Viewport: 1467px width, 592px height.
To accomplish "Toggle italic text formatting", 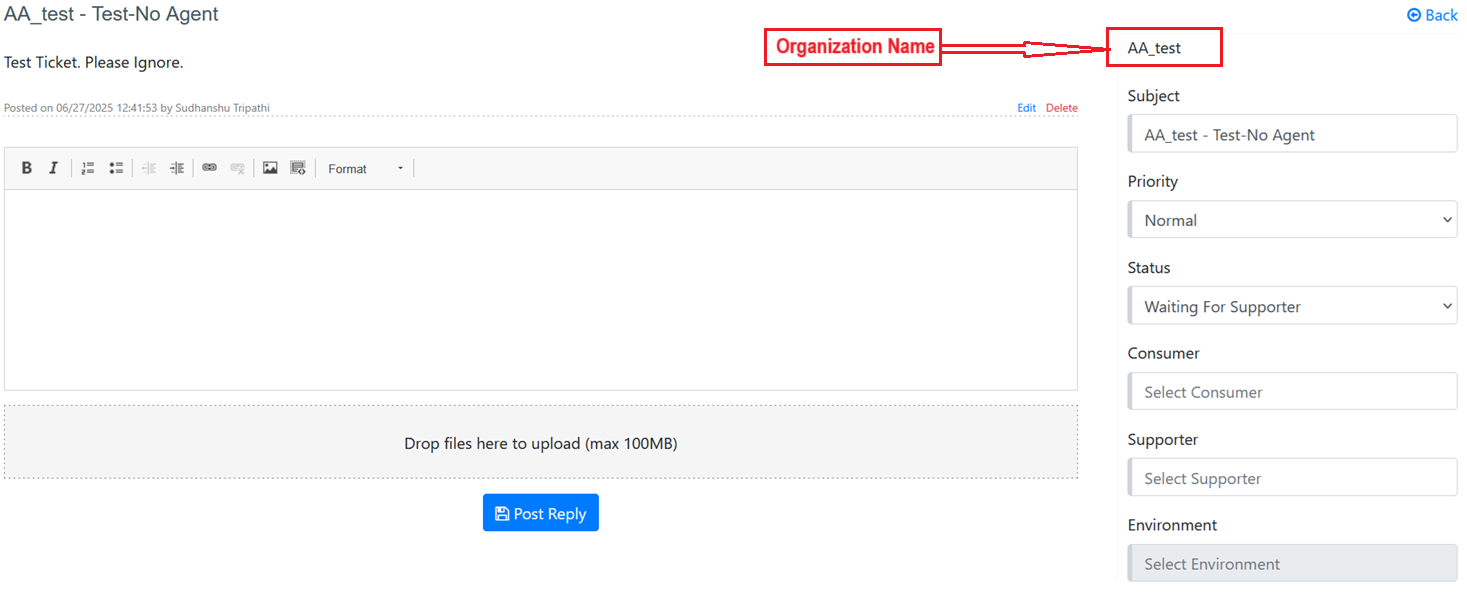I will click(54, 168).
